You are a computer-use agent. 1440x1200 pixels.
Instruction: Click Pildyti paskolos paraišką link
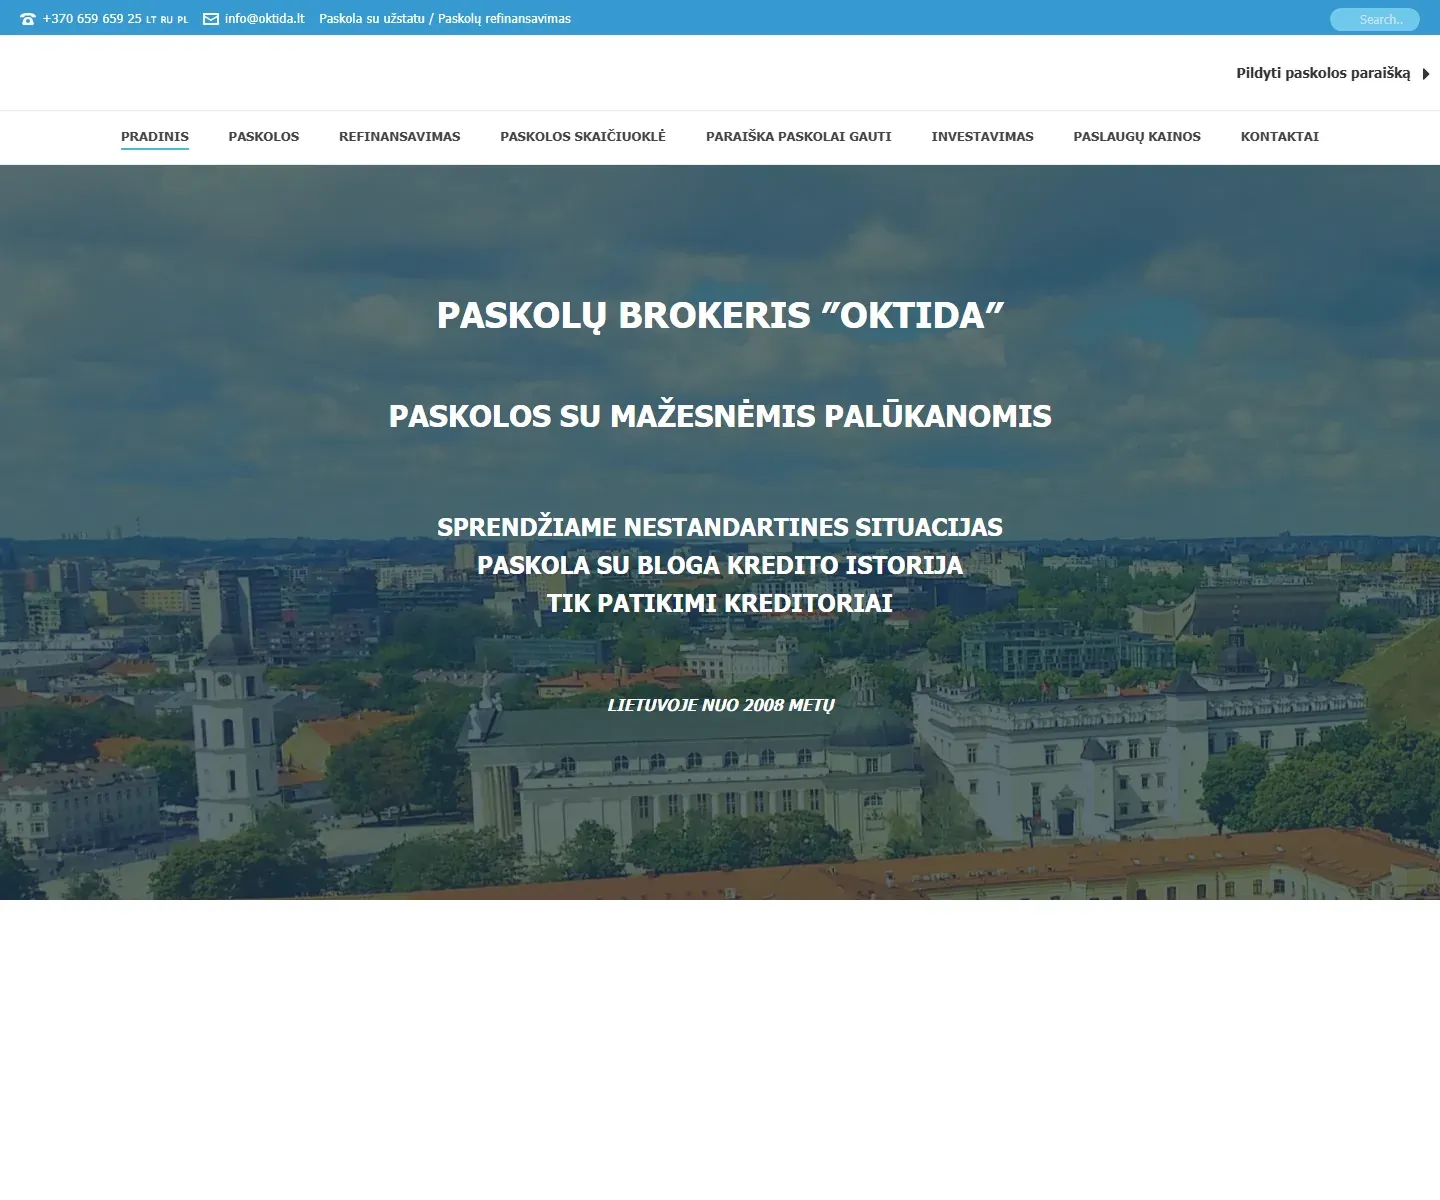(x=1323, y=73)
